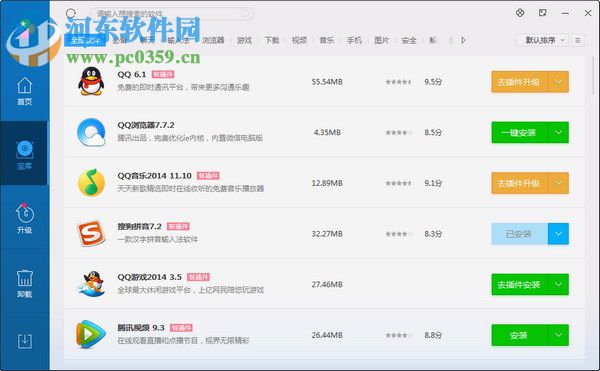Click 去插件升级 for QQ 6.1
The width and height of the screenshot is (600, 371).
coord(520,82)
